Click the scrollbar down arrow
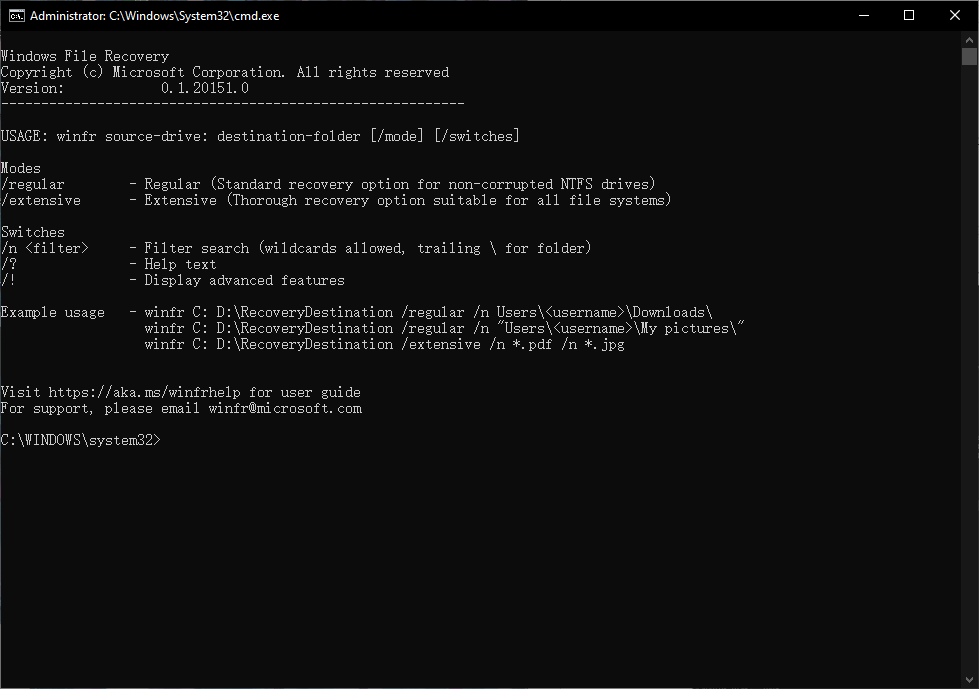 pos(970,680)
